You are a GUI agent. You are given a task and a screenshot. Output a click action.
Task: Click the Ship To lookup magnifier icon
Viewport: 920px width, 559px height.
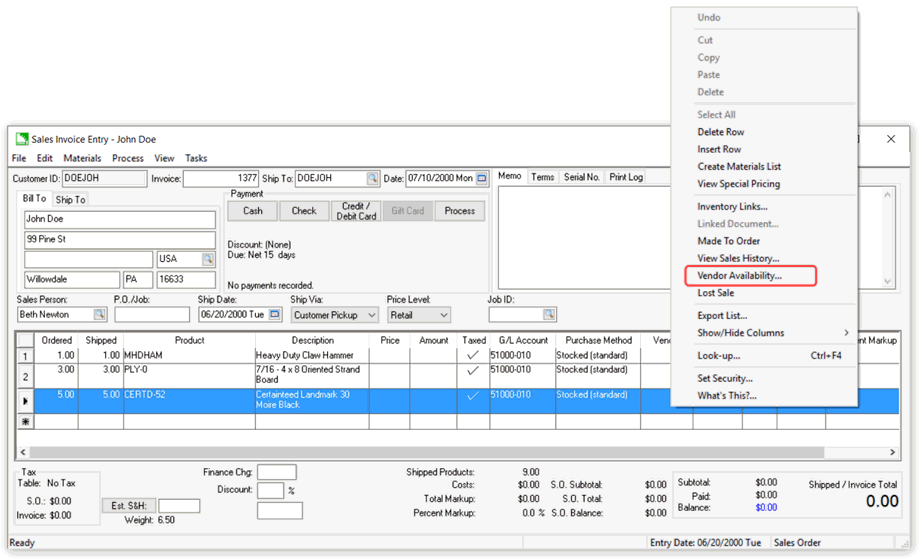(372, 179)
